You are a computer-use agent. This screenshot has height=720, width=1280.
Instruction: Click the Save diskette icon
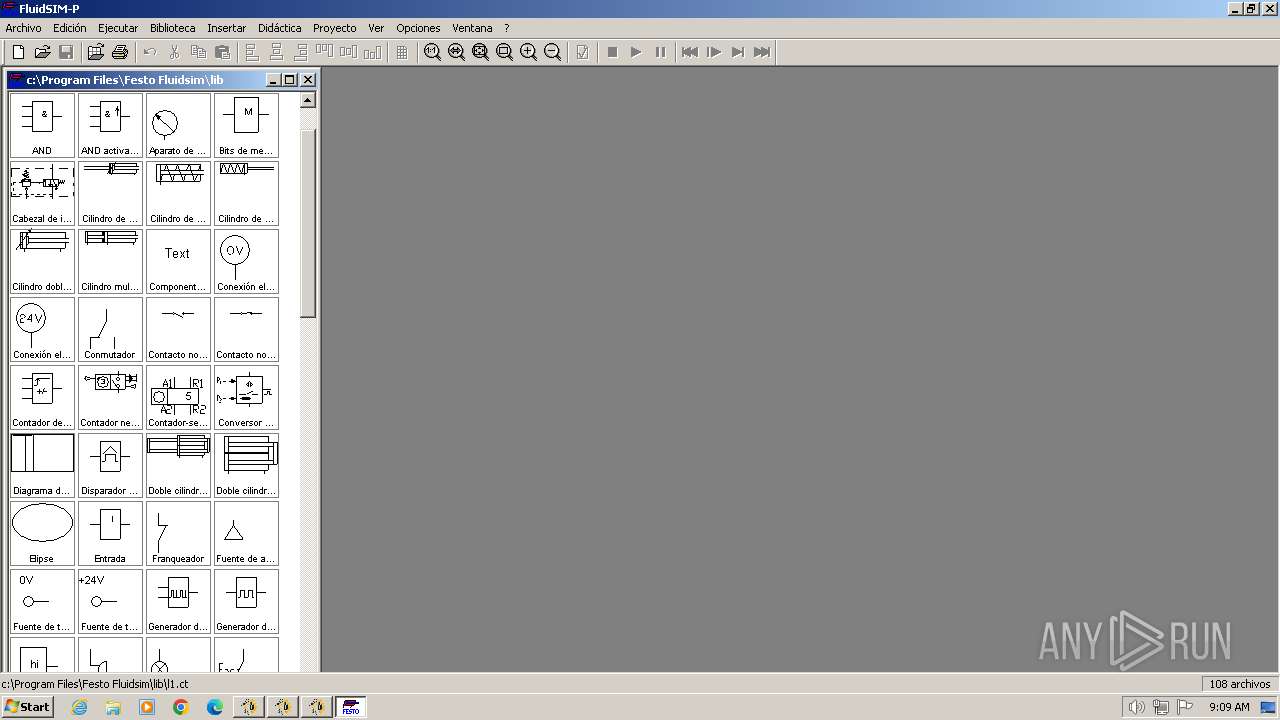pos(66,52)
